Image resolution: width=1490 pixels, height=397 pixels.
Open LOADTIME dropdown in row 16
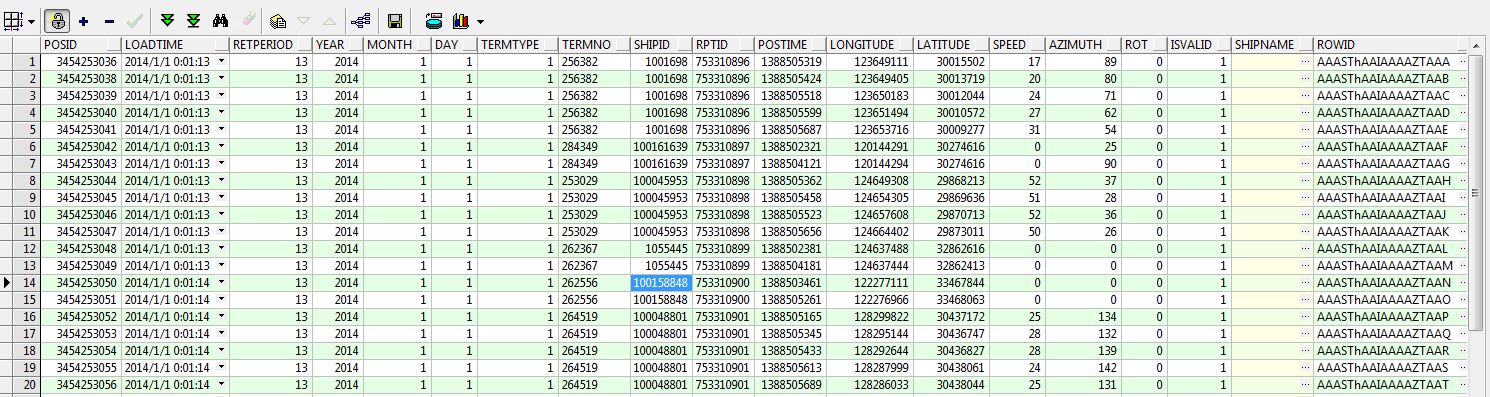(221, 317)
